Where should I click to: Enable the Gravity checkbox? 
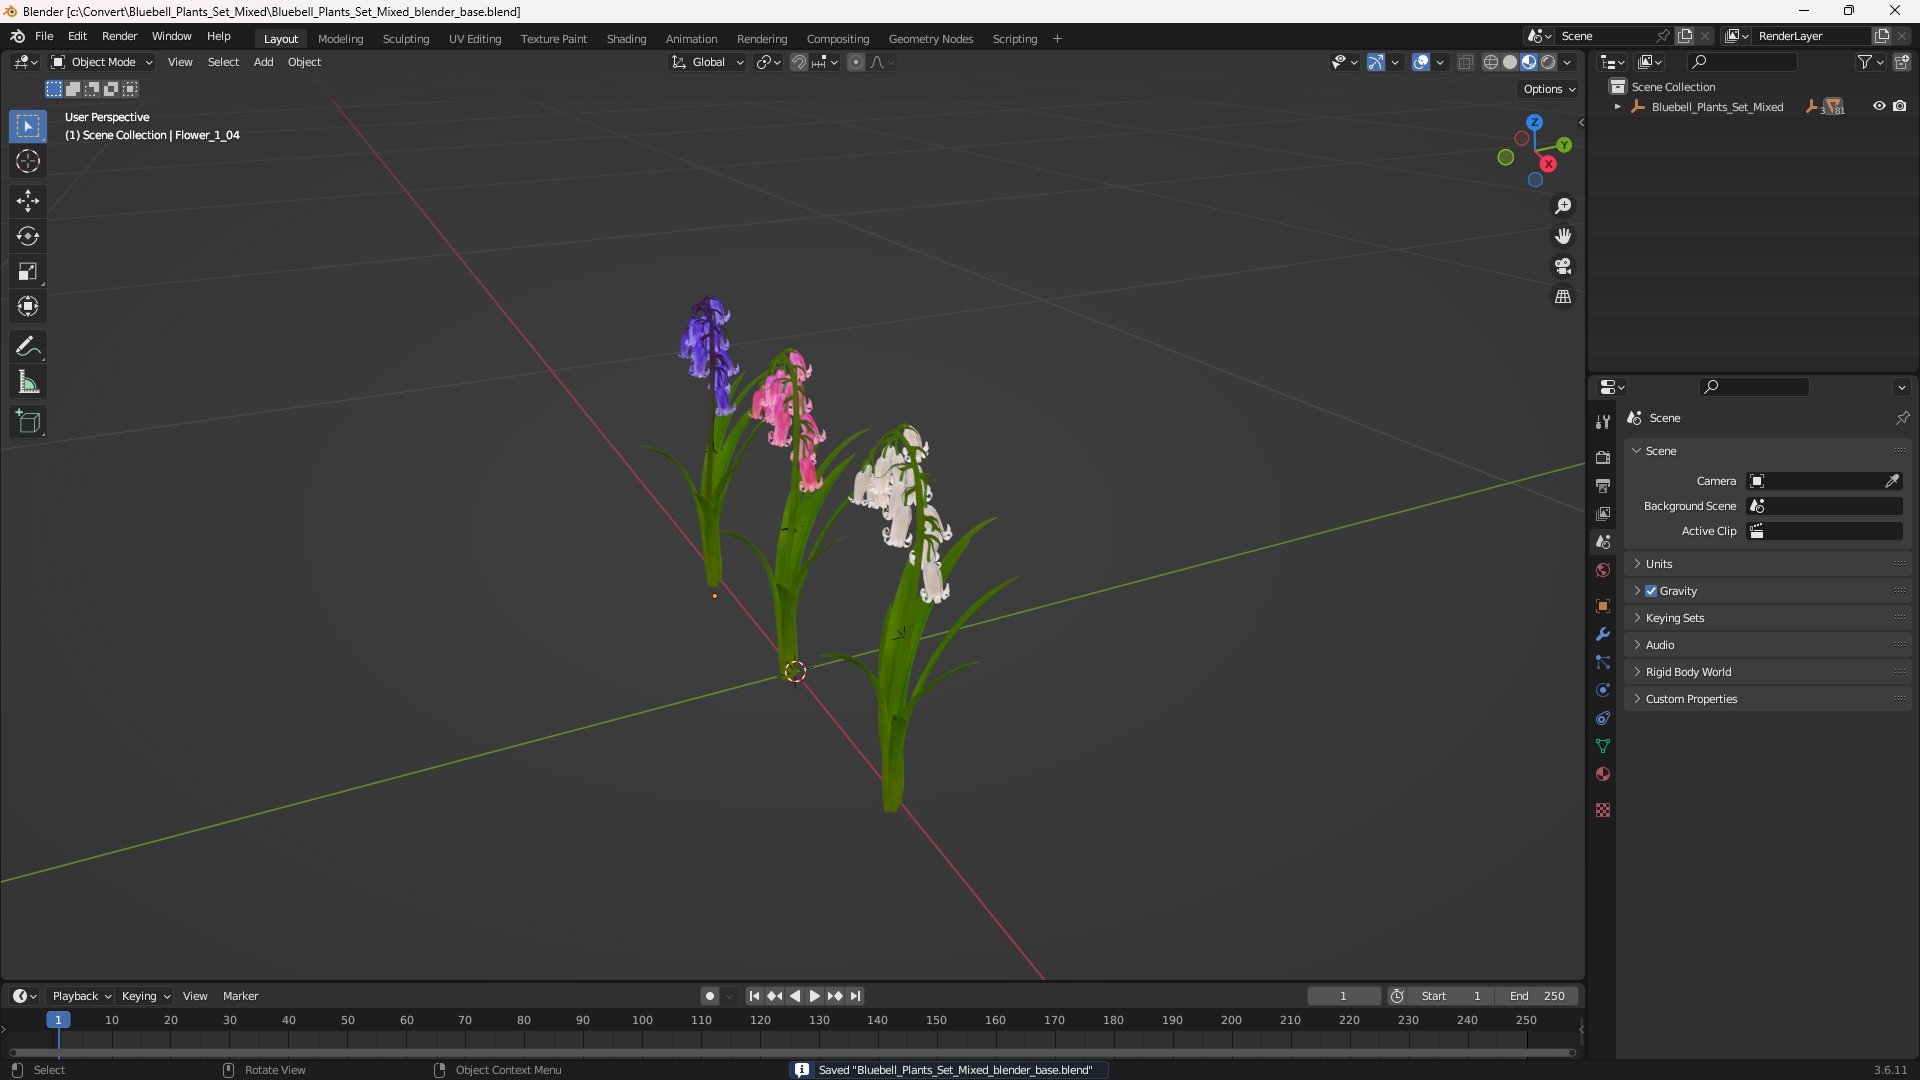pos(1651,591)
